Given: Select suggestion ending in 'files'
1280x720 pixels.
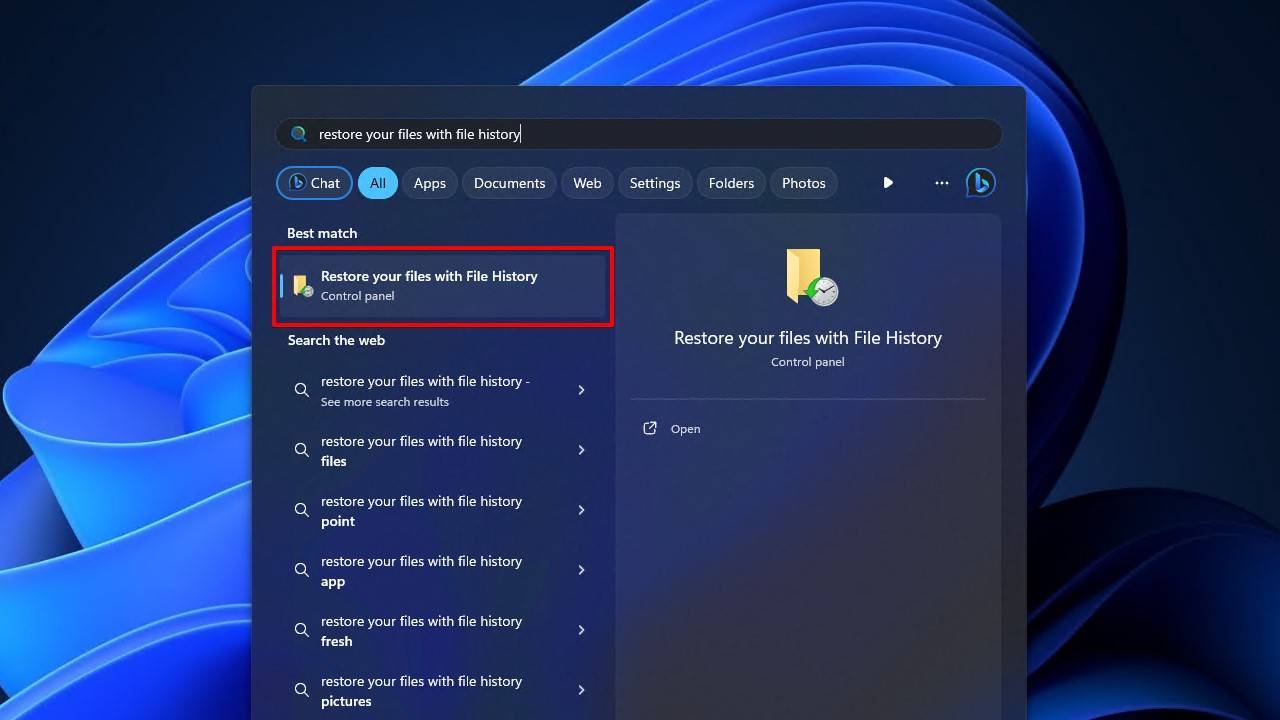Looking at the screenshot, I should coord(443,450).
